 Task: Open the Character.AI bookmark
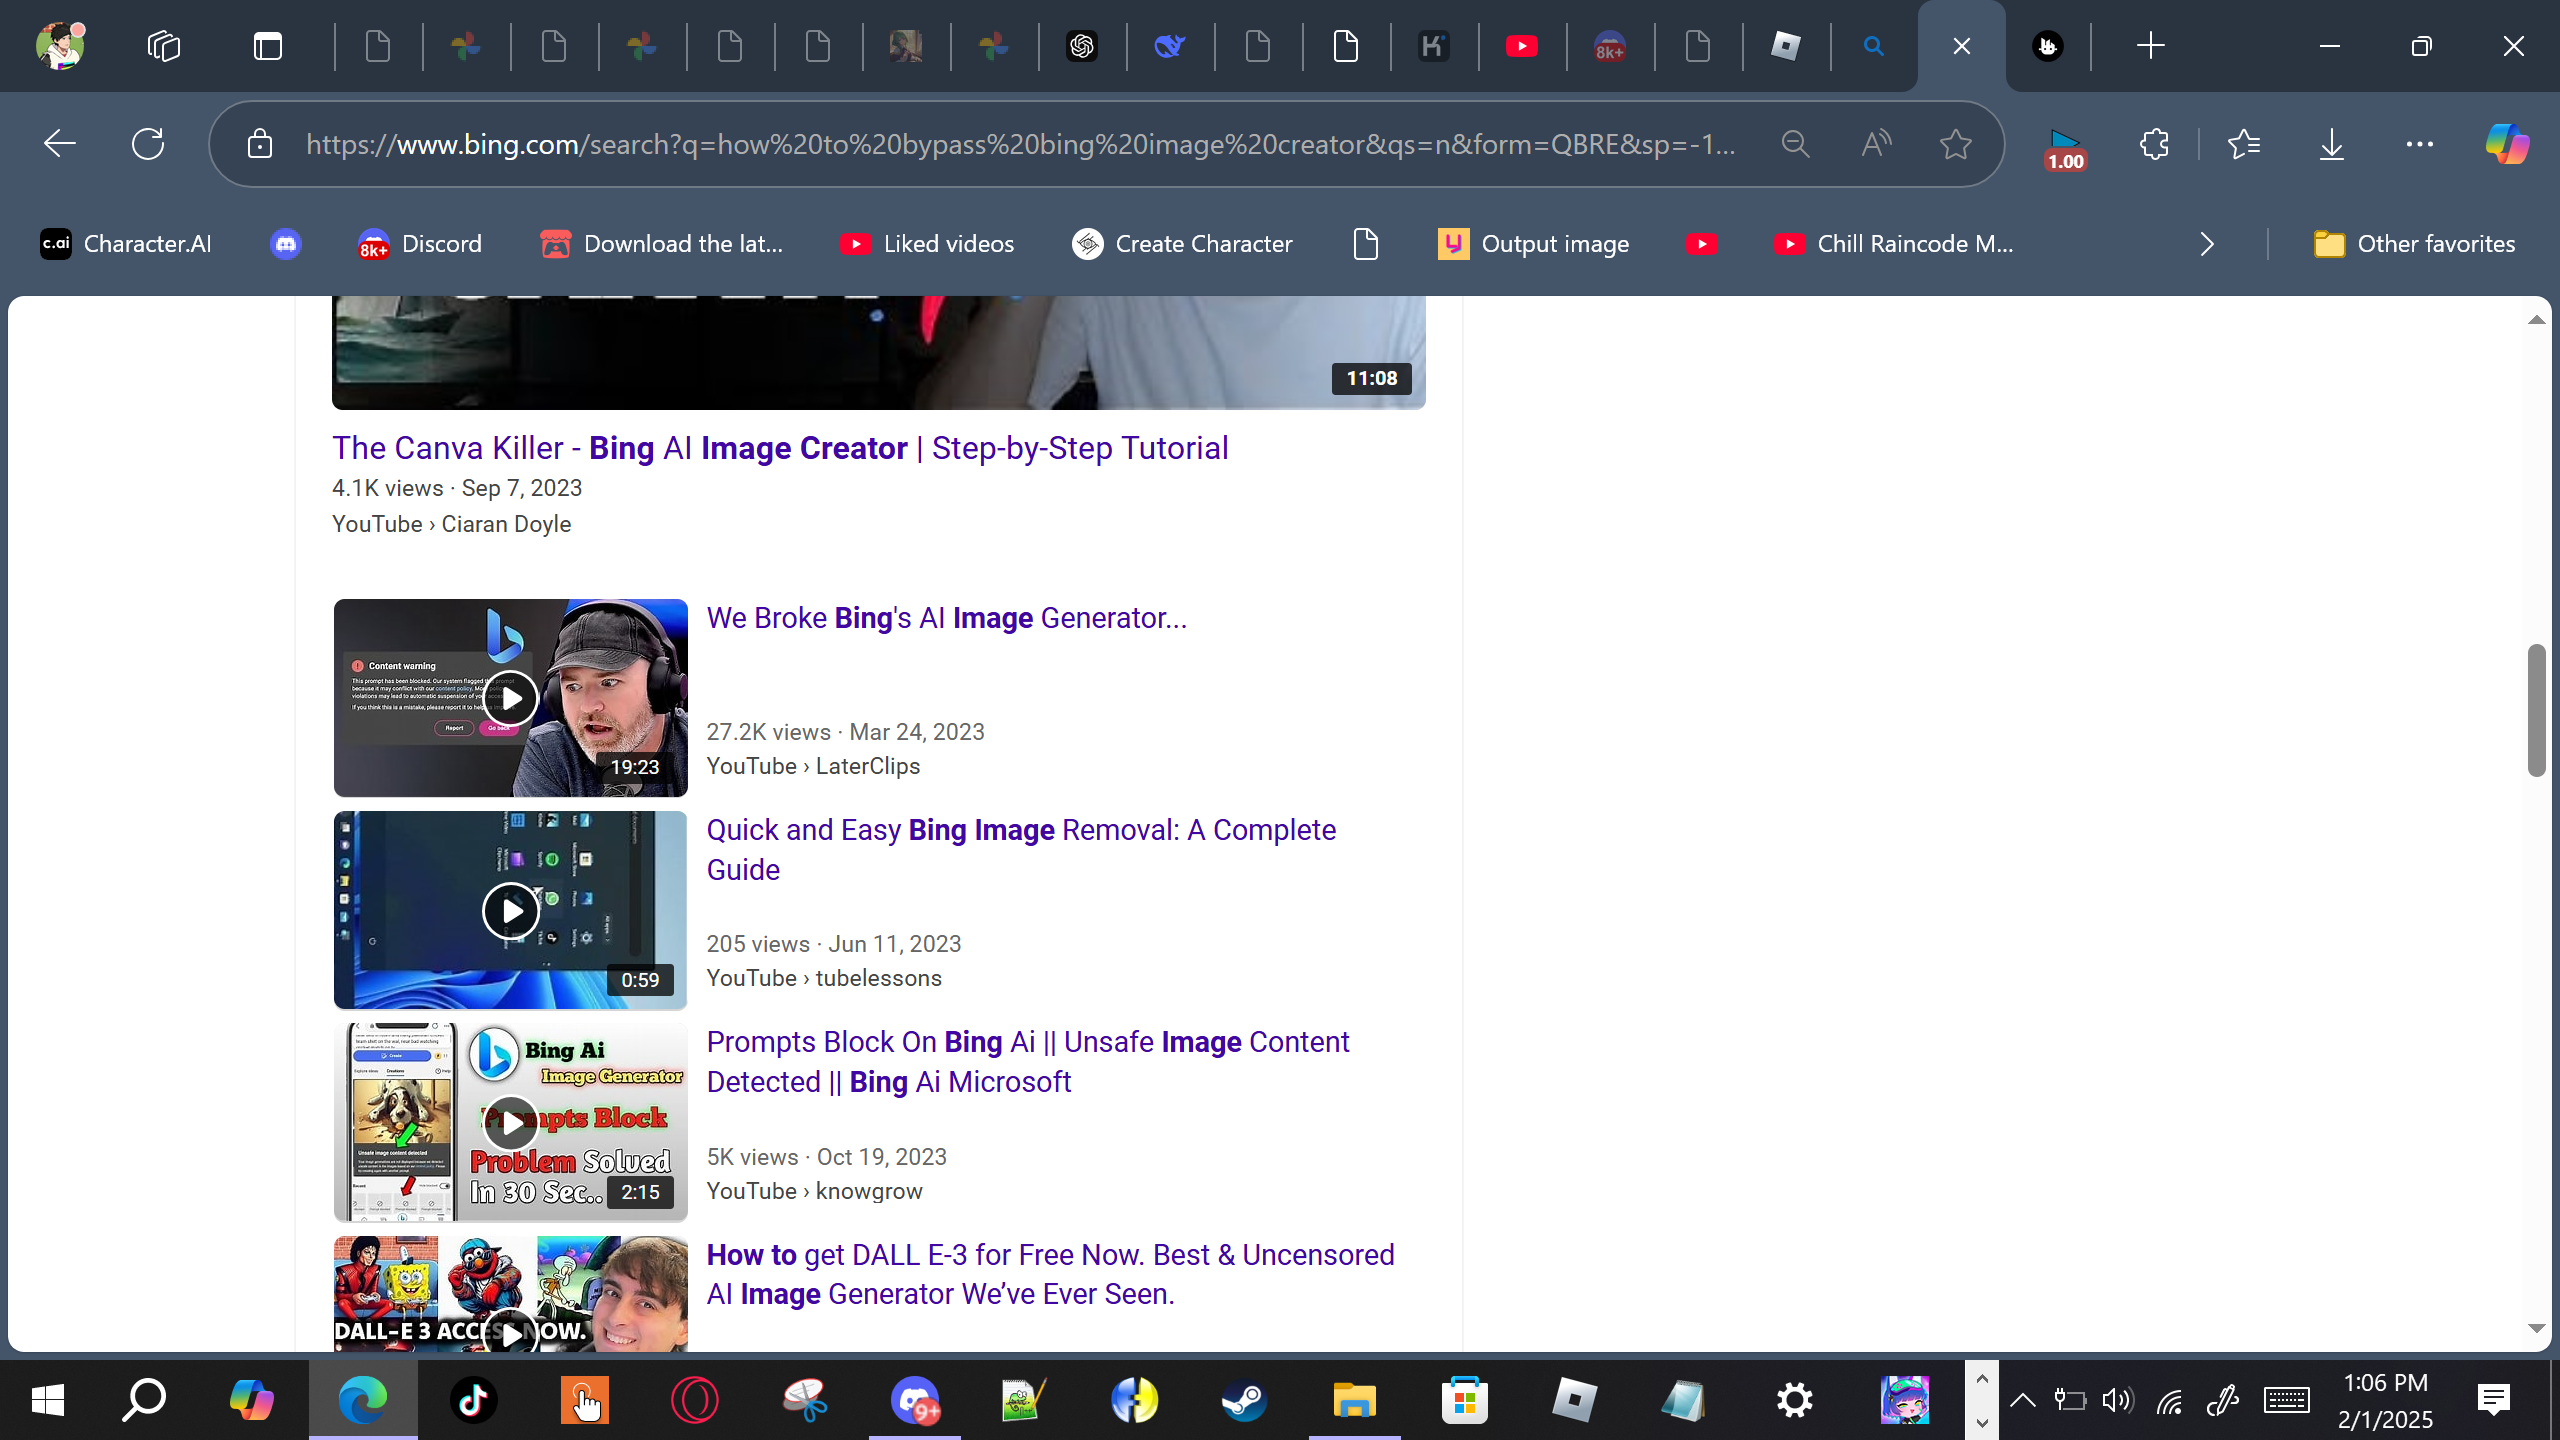(126, 244)
